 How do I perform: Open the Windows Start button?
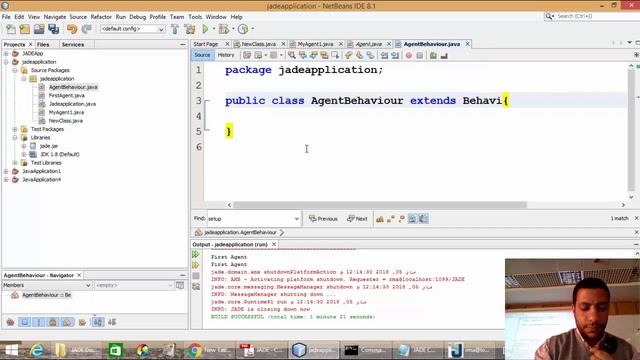[x=11, y=350]
